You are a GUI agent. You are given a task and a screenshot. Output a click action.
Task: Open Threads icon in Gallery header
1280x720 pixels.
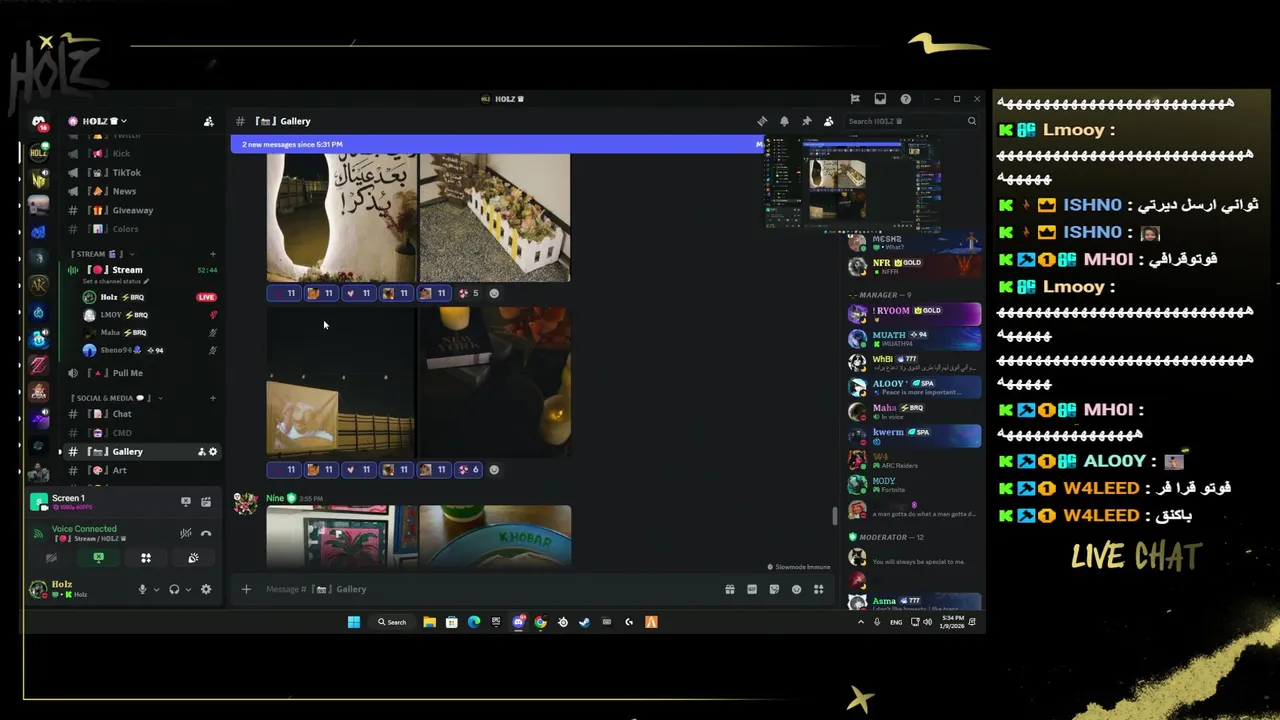[762, 121]
